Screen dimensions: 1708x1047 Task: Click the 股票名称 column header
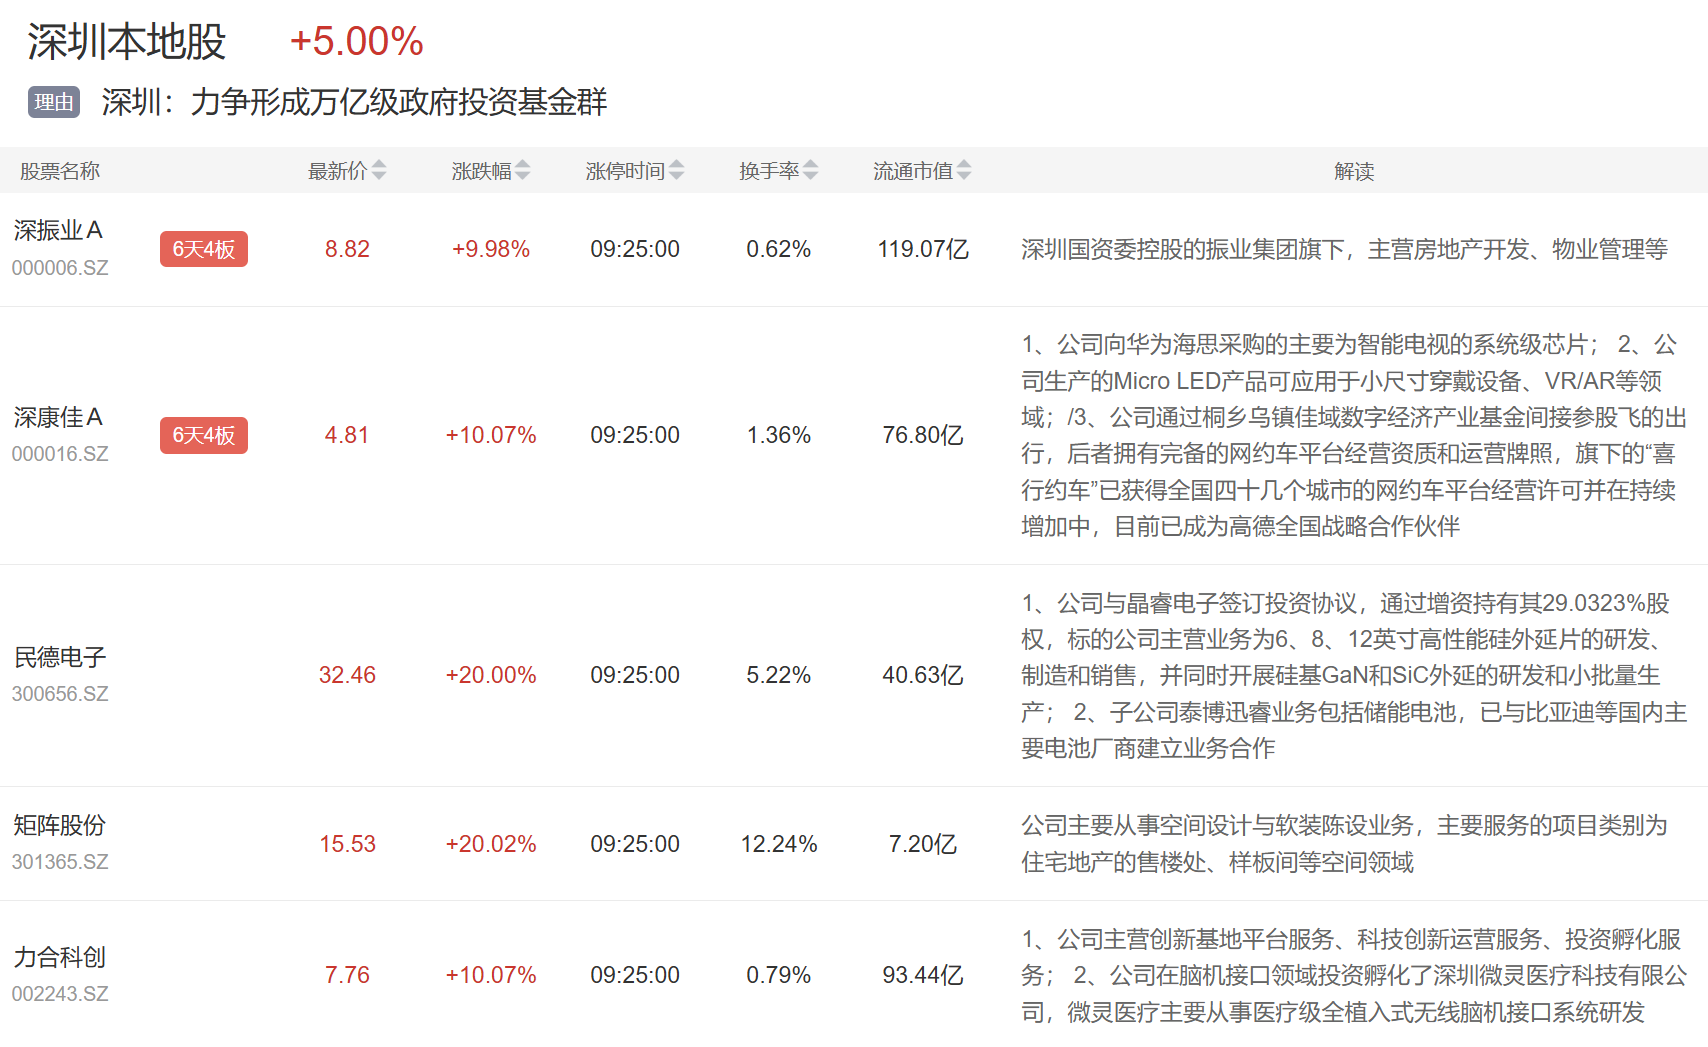[60, 171]
